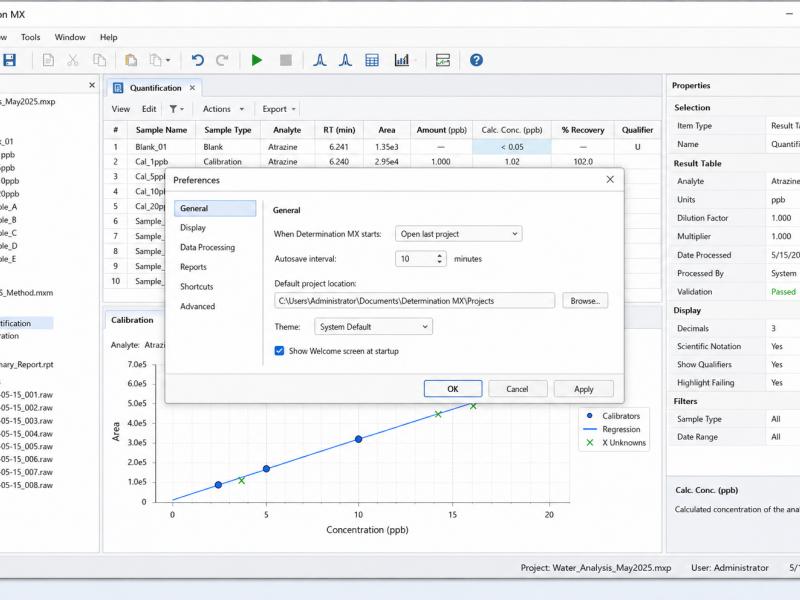Close the Preferences dialog
Screen dimensions: 800x600
[610, 180]
